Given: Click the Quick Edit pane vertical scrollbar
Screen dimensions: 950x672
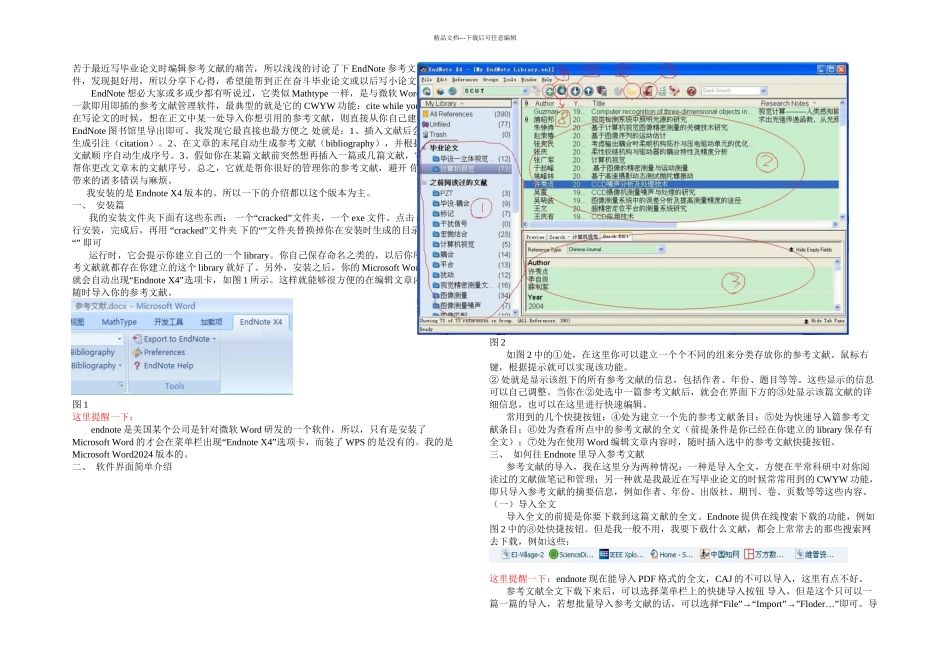Looking at the screenshot, I should [x=838, y=284].
